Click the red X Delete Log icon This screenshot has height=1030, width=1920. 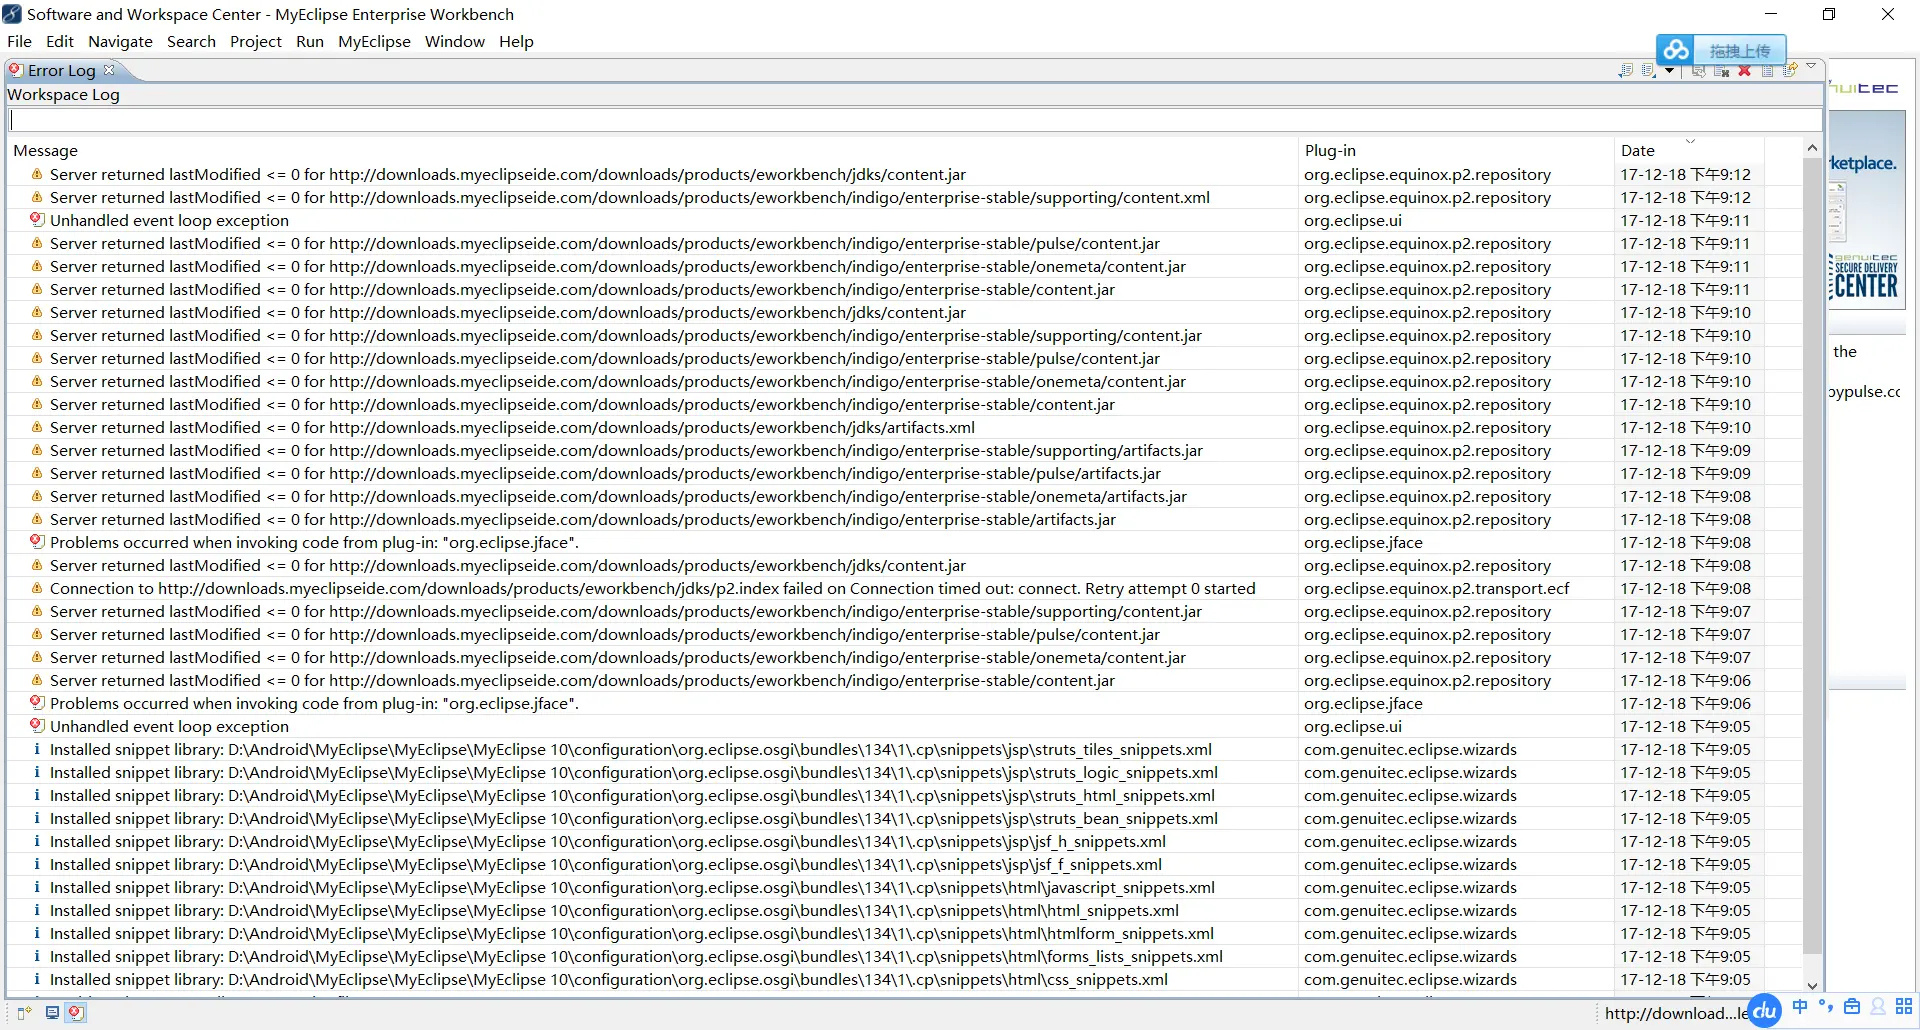(1744, 70)
